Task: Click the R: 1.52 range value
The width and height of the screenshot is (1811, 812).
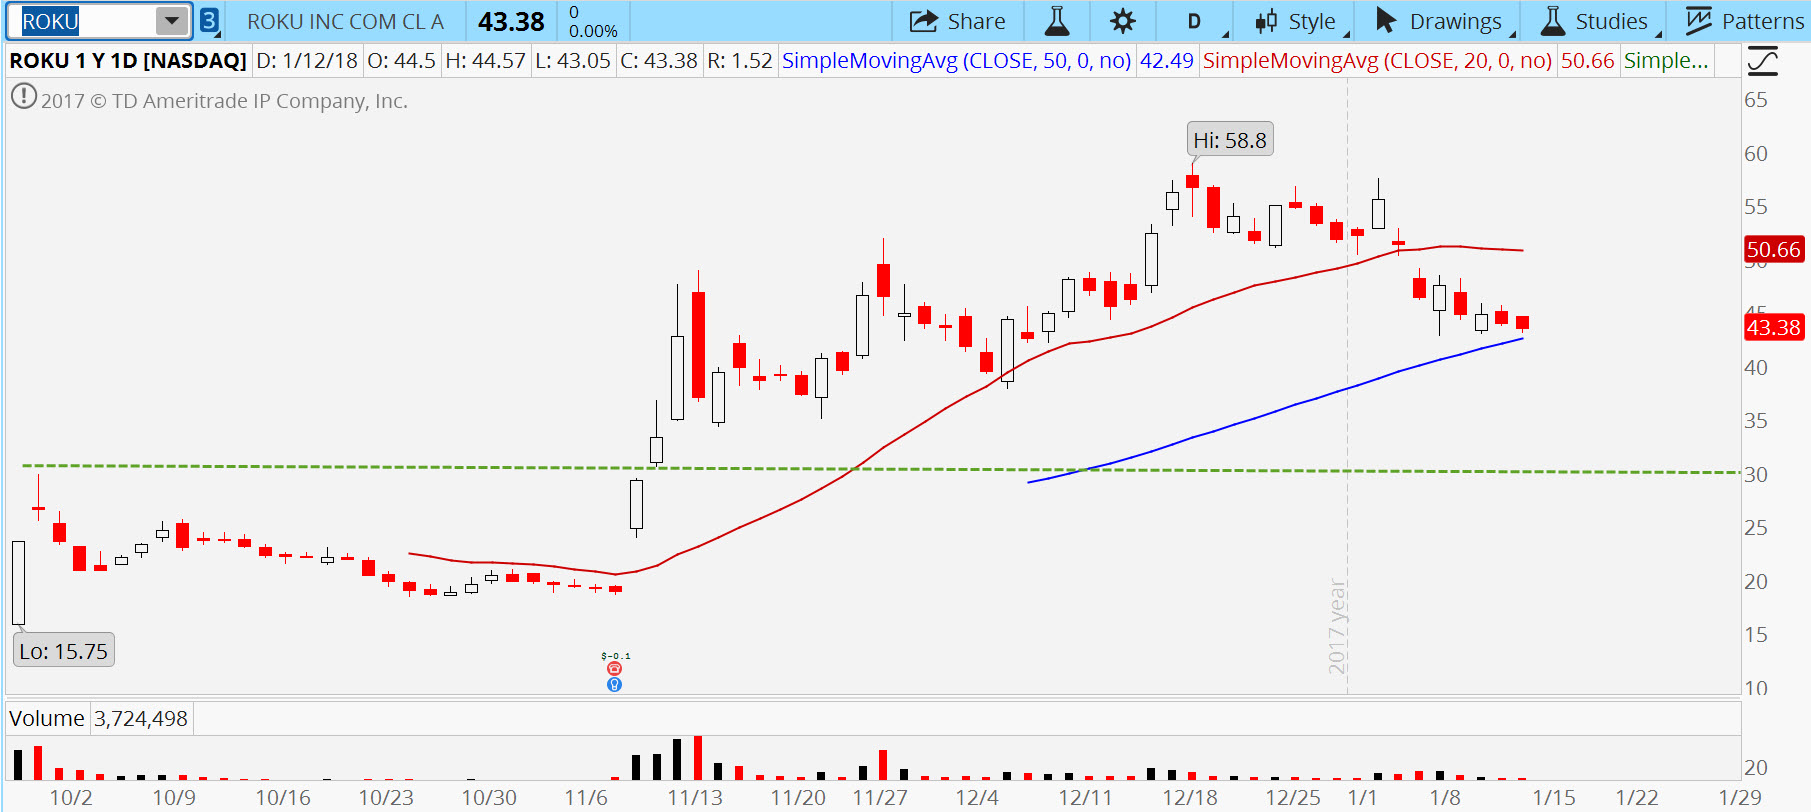Action: tap(739, 61)
